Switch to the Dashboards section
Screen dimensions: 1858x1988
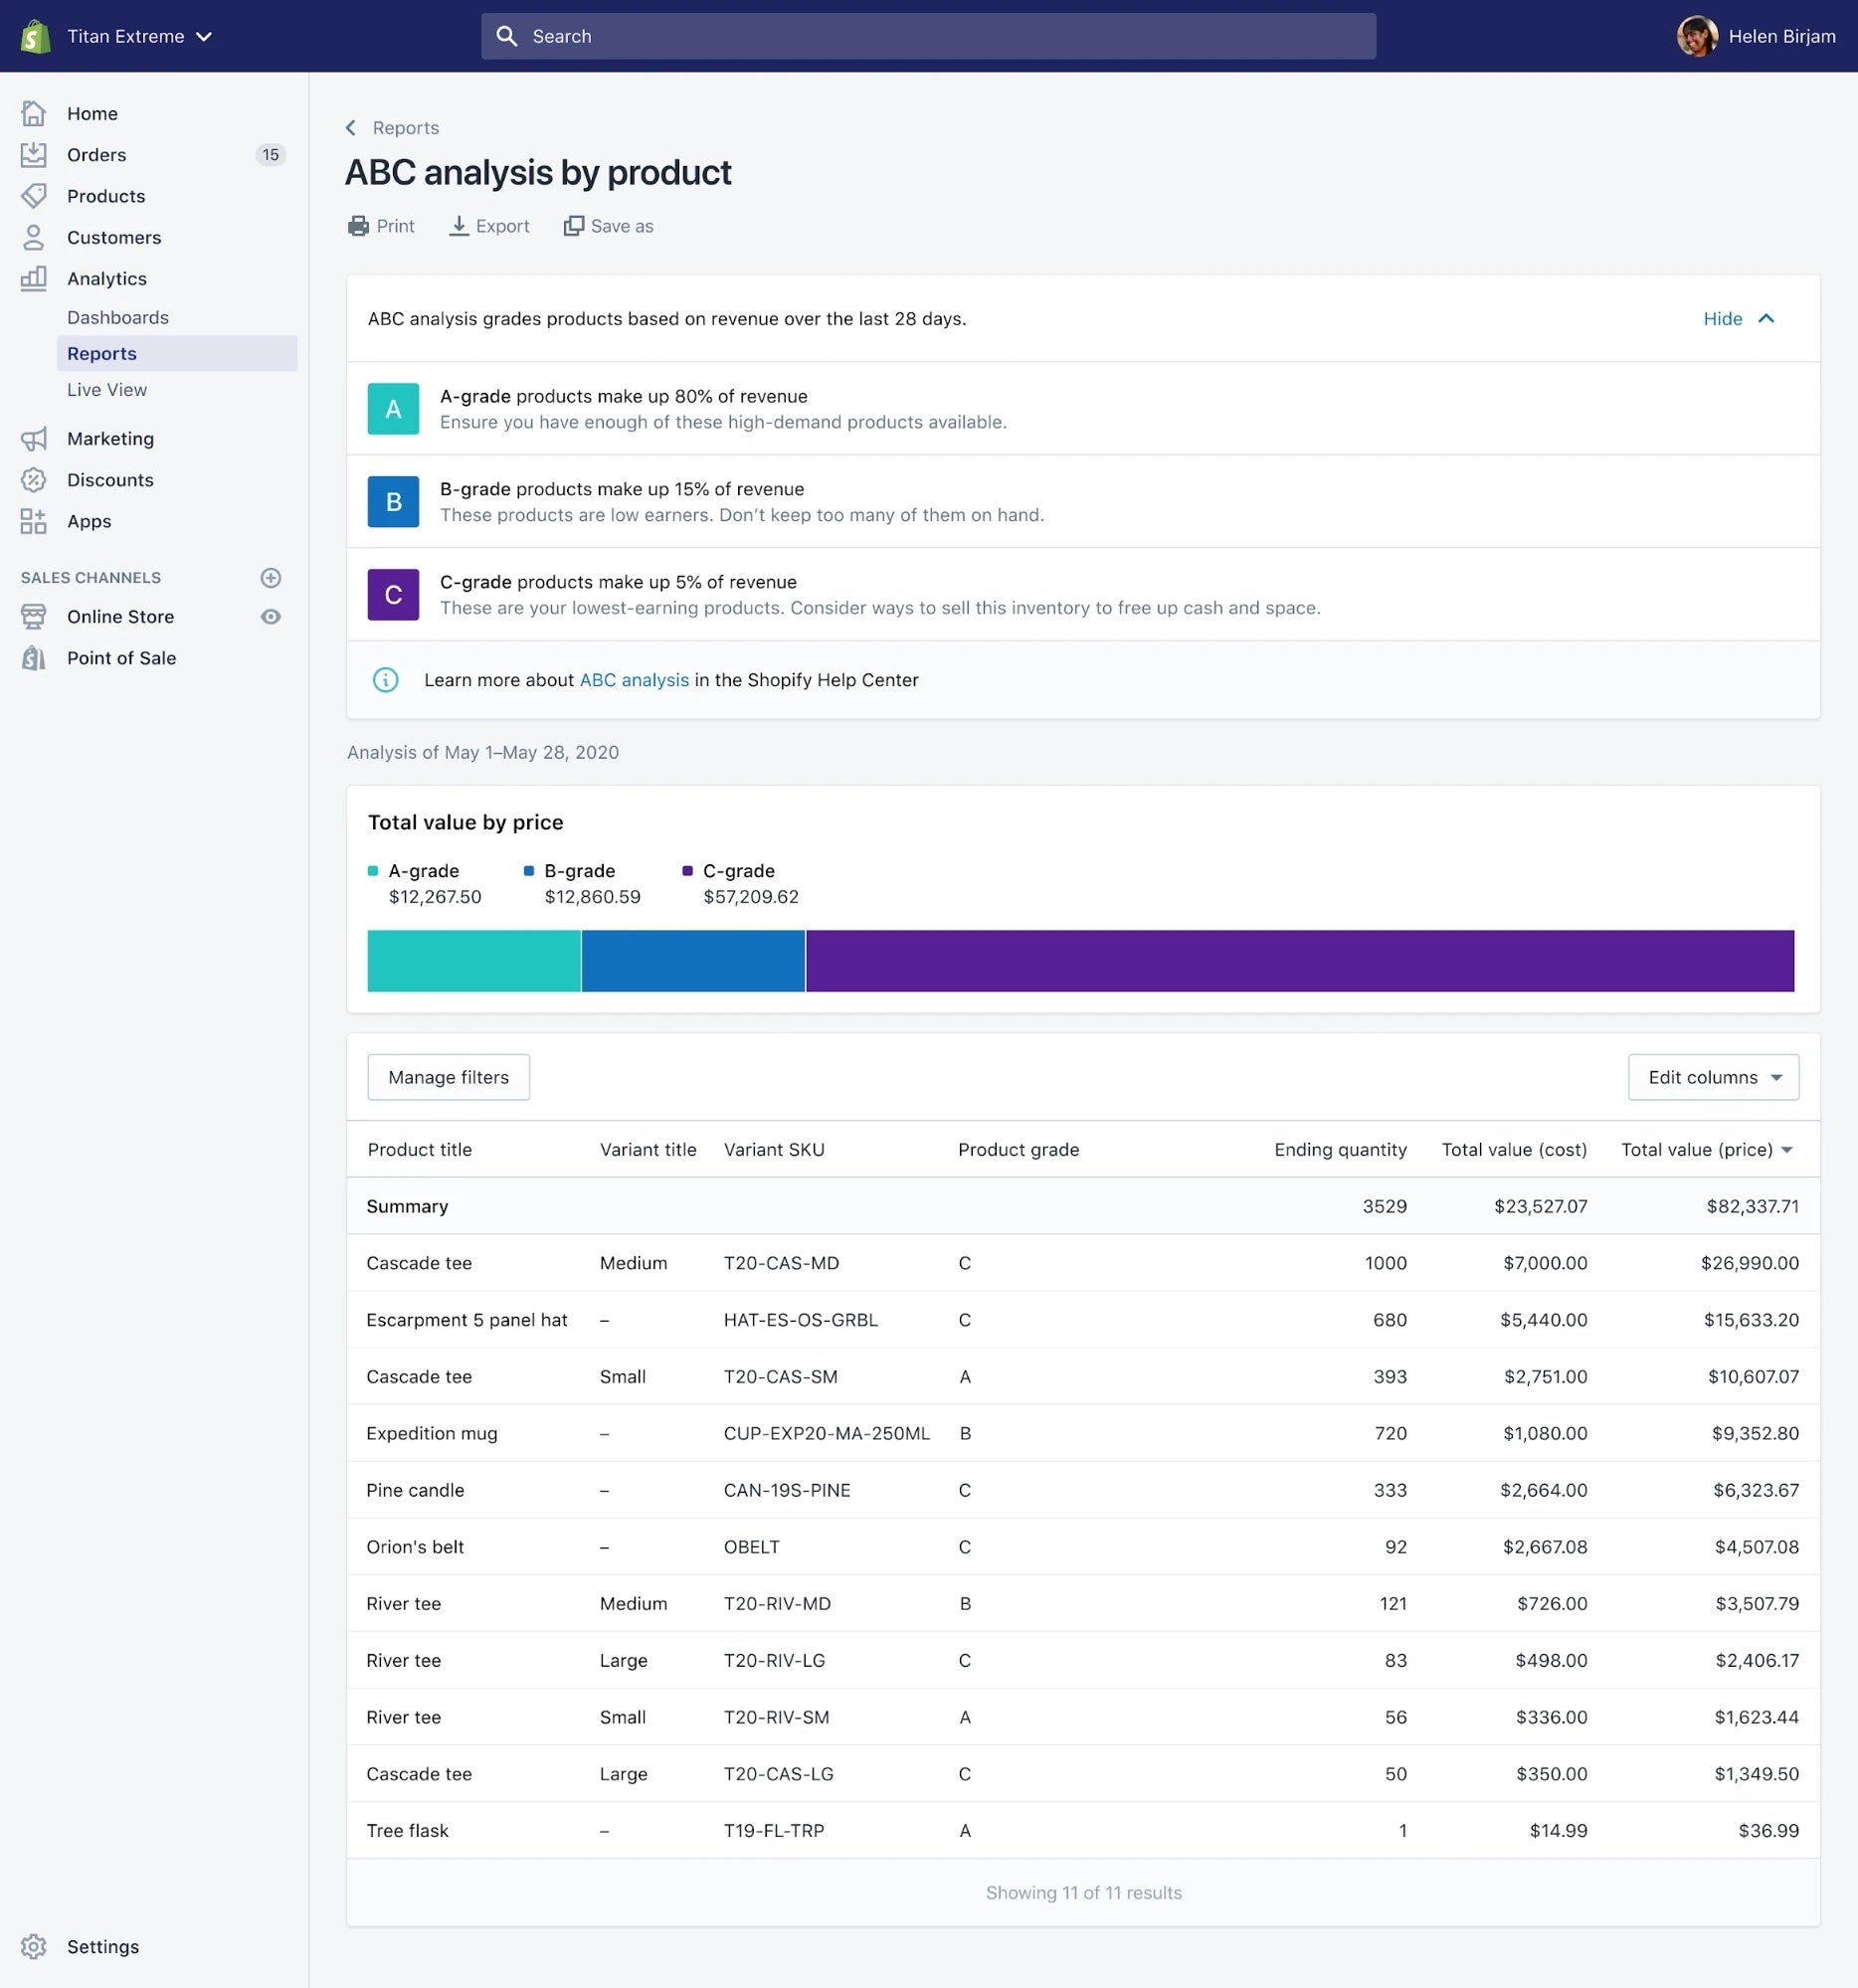(118, 317)
